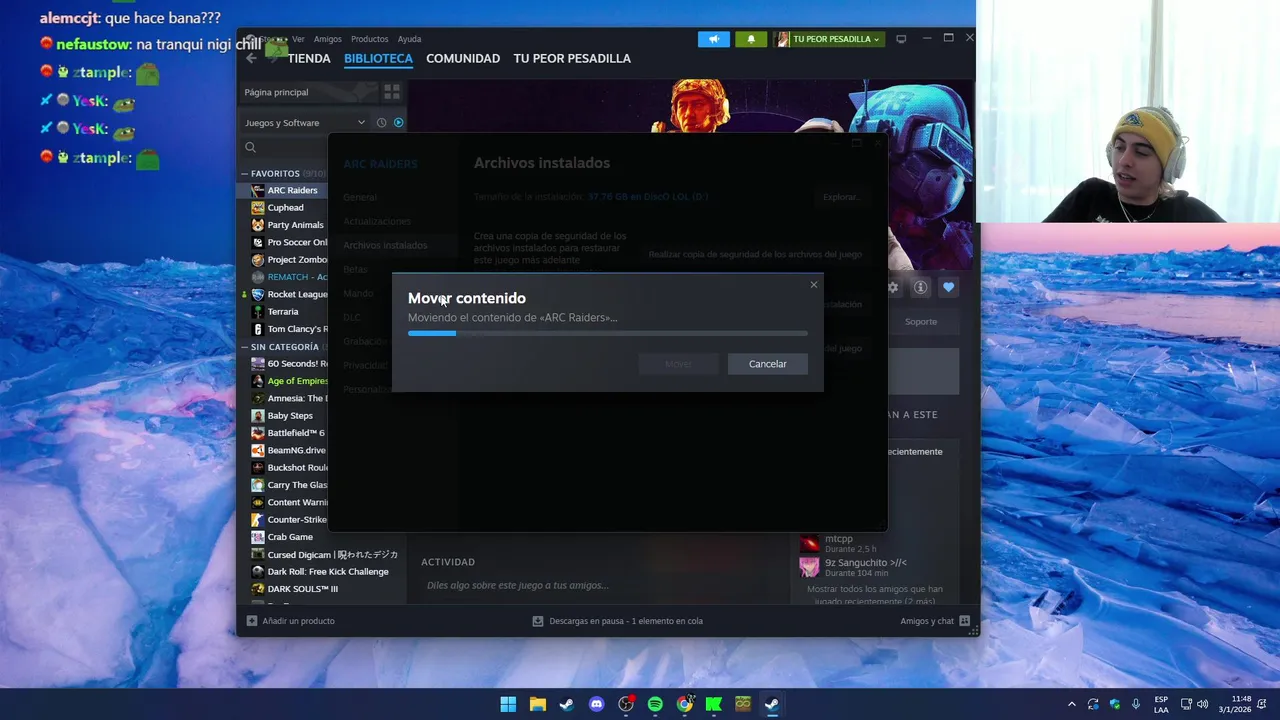Click 9z Sanguchito friend avatar
The height and width of the screenshot is (720, 1280).
click(x=809, y=567)
